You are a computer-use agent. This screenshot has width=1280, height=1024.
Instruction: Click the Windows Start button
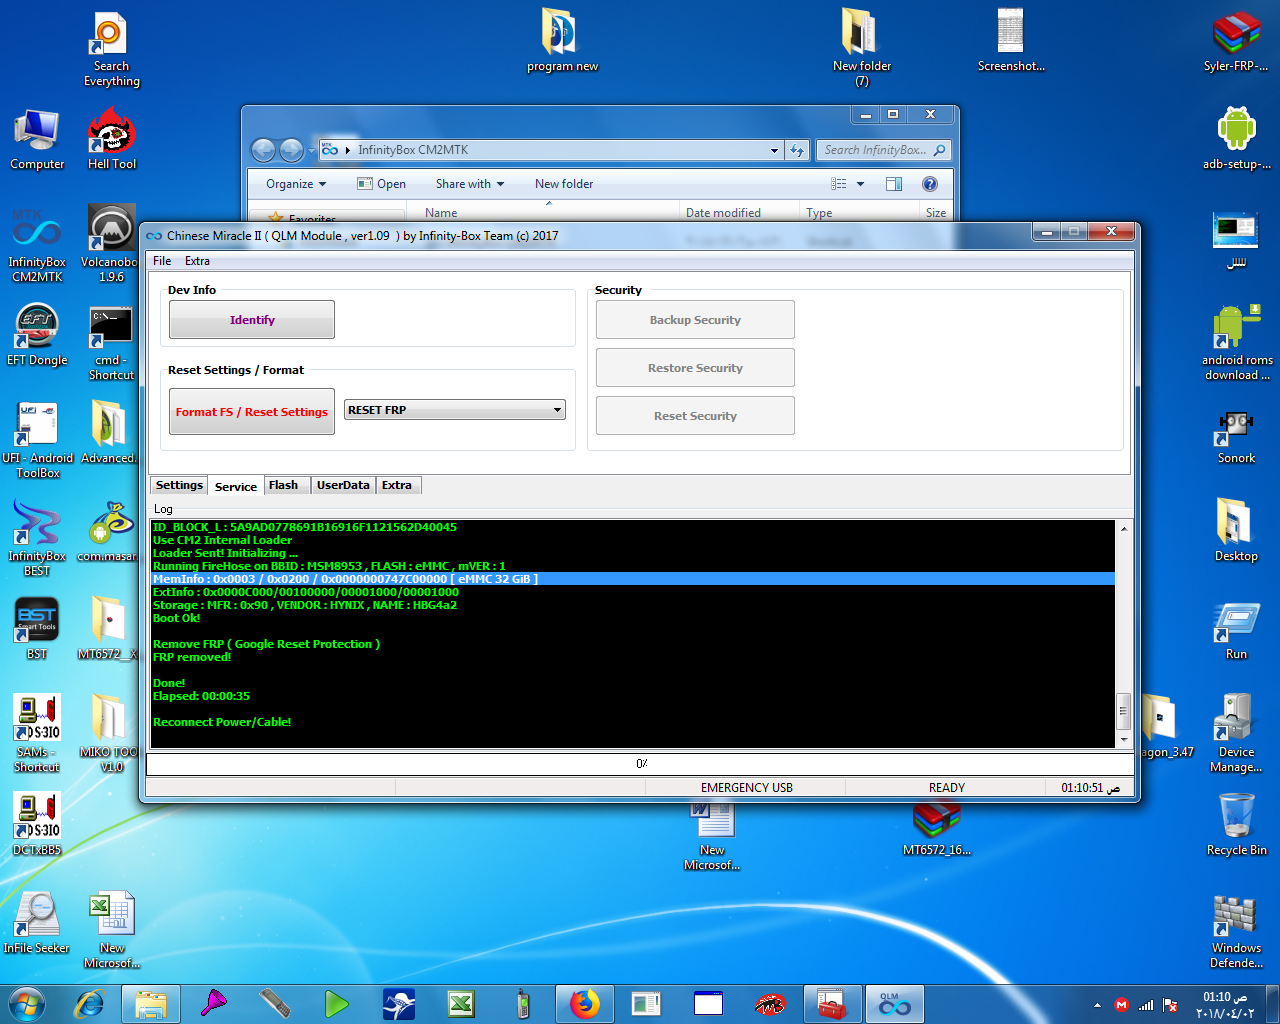[x=27, y=1003]
